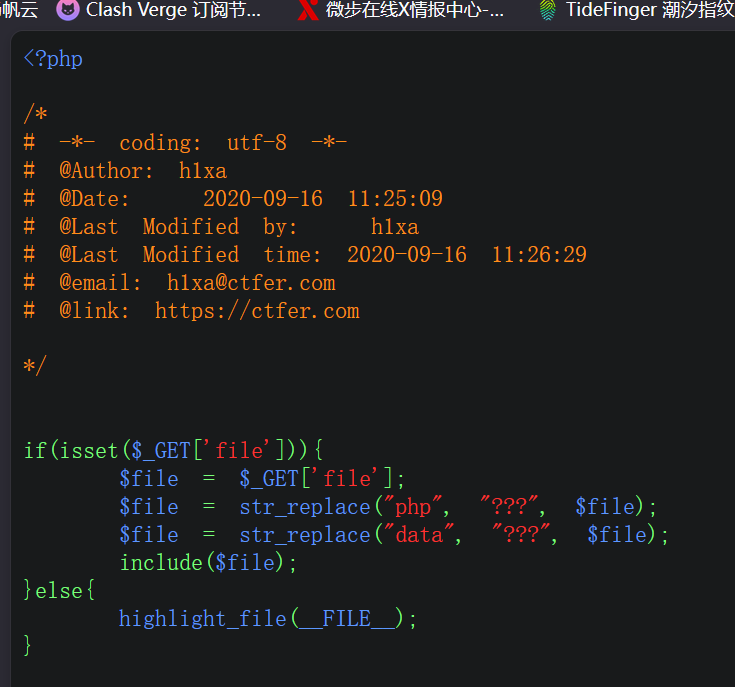
Task: Click the comment opening /* marker
Action: coord(36,114)
